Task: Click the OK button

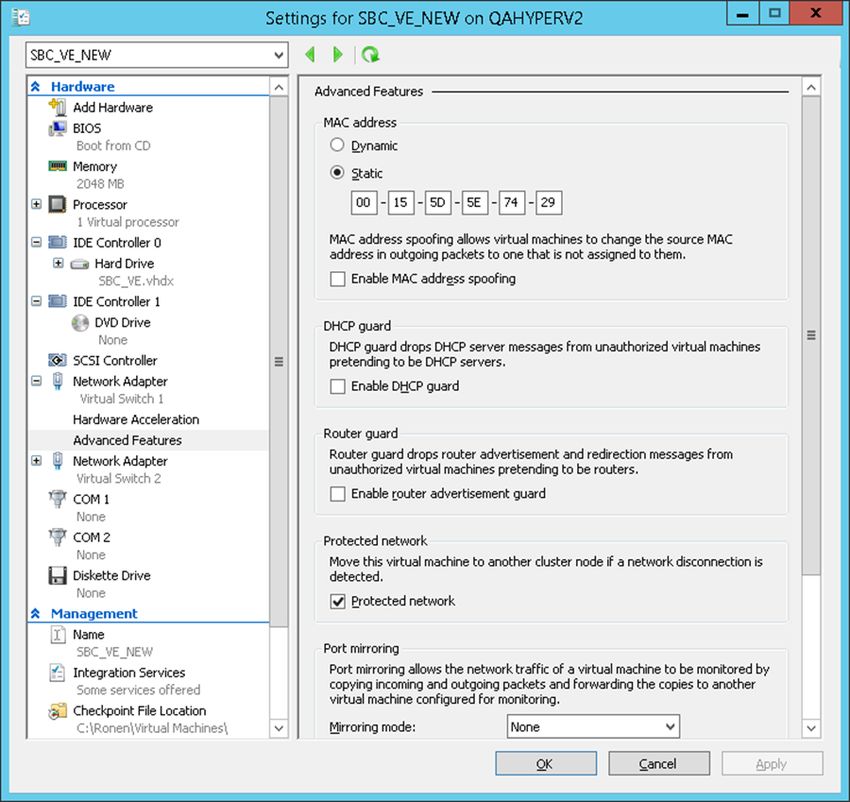Action: click(546, 763)
